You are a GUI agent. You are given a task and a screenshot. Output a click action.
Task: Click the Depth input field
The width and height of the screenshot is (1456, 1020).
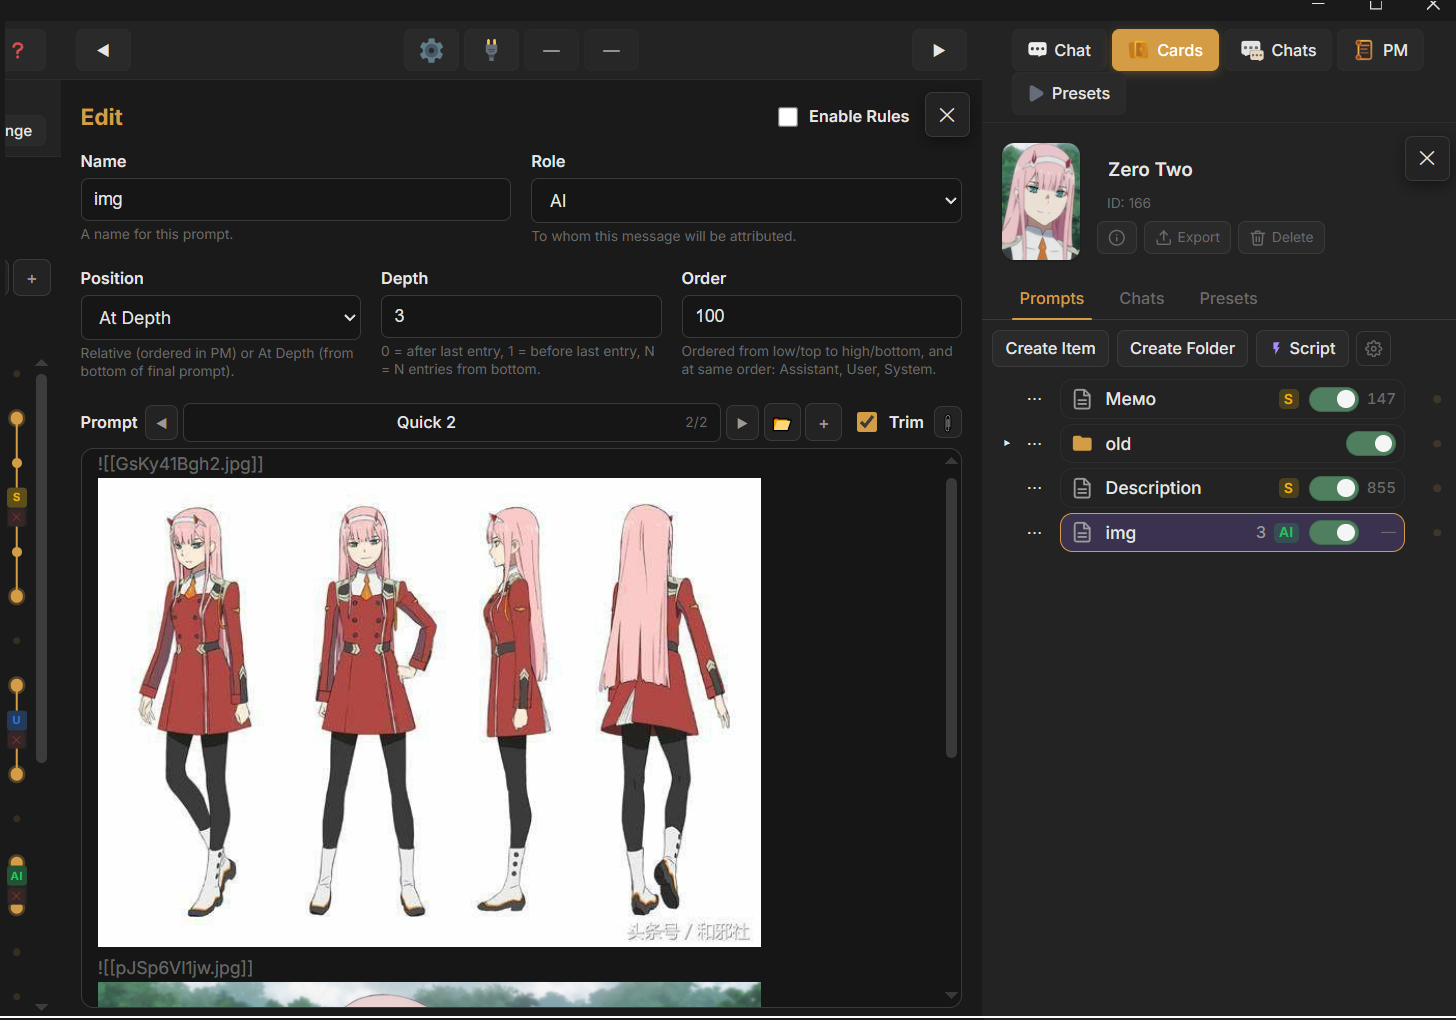(x=521, y=316)
